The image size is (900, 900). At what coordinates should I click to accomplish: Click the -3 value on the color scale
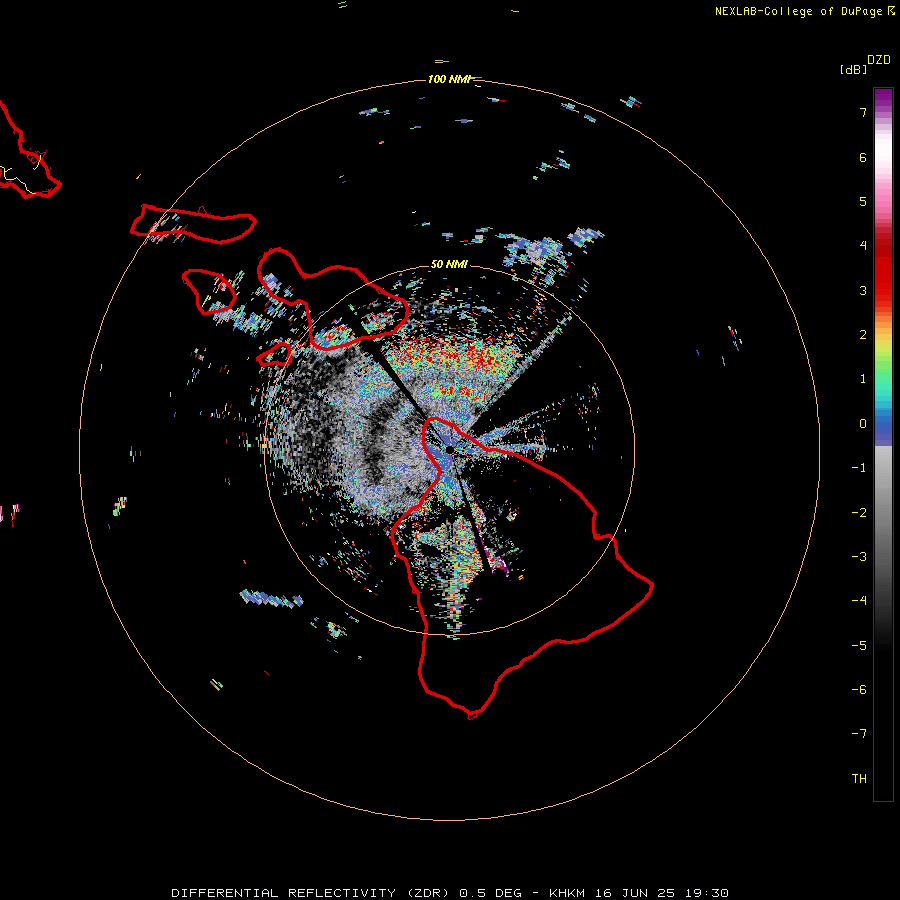click(859, 557)
